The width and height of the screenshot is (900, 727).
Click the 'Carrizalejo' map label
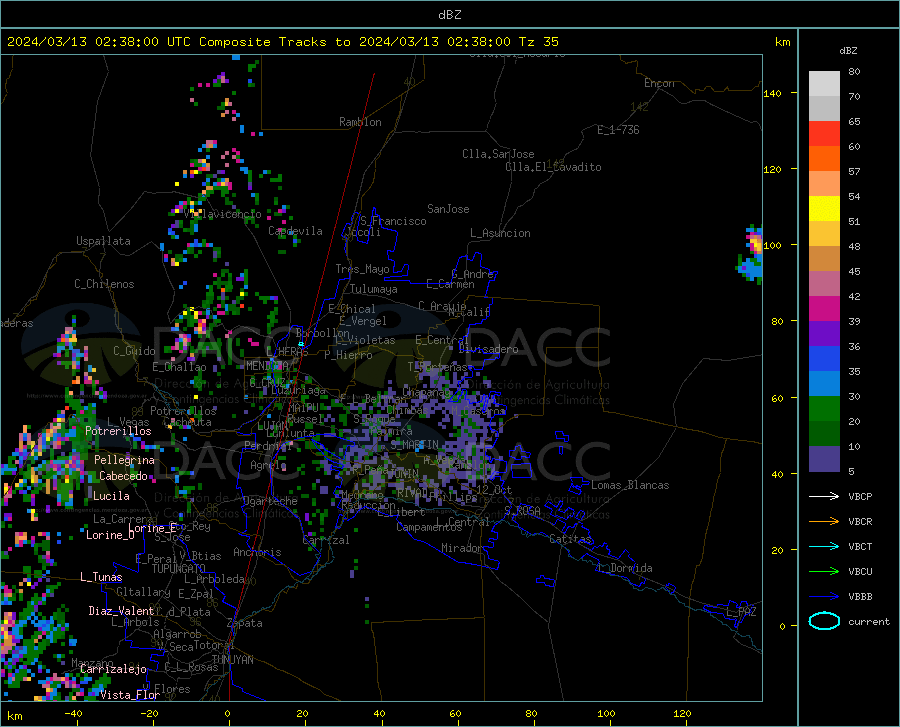point(113,669)
